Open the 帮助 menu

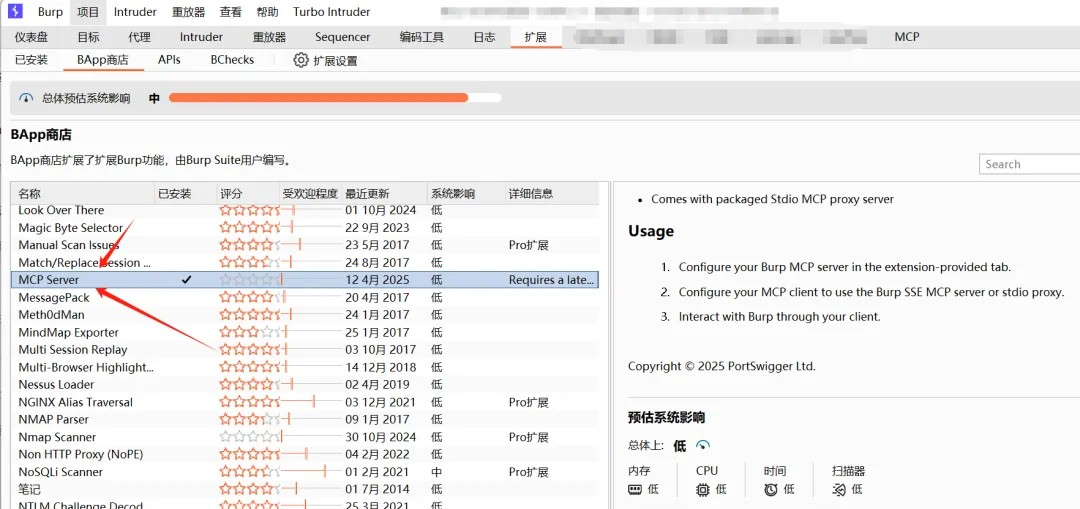(267, 12)
